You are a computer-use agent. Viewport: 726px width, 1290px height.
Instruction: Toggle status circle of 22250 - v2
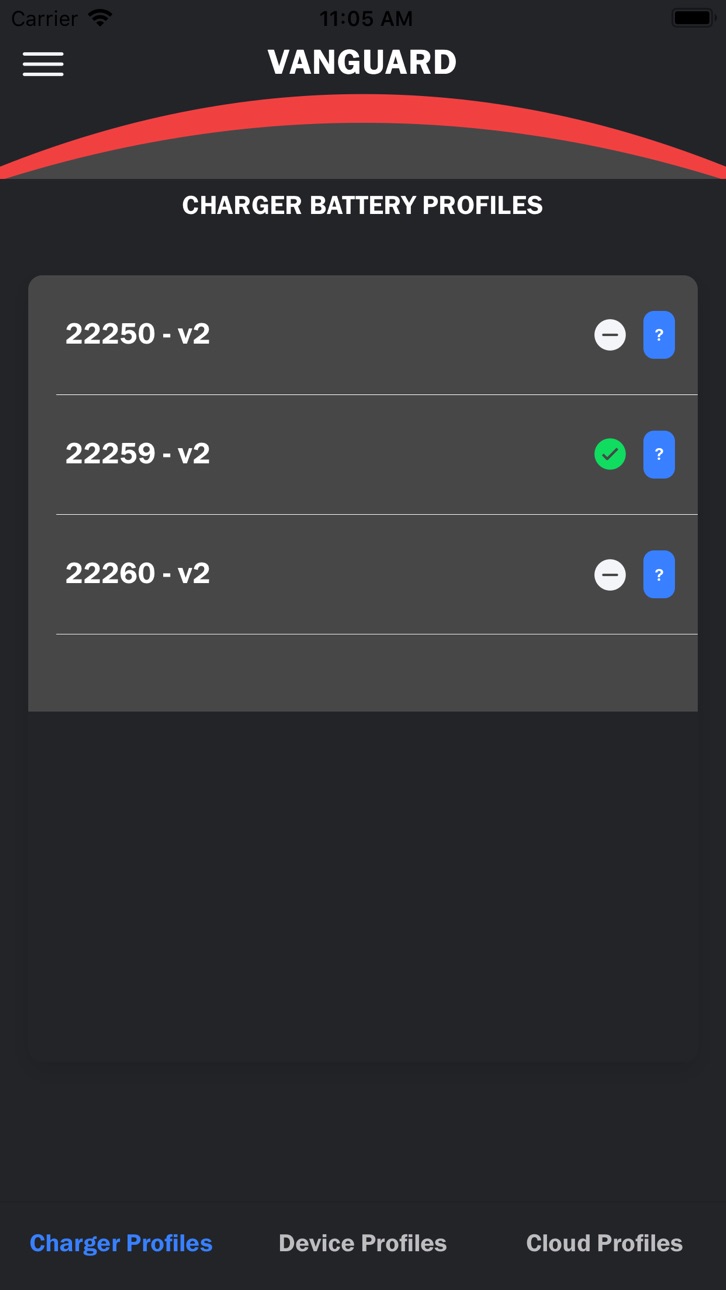tap(610, 335)
